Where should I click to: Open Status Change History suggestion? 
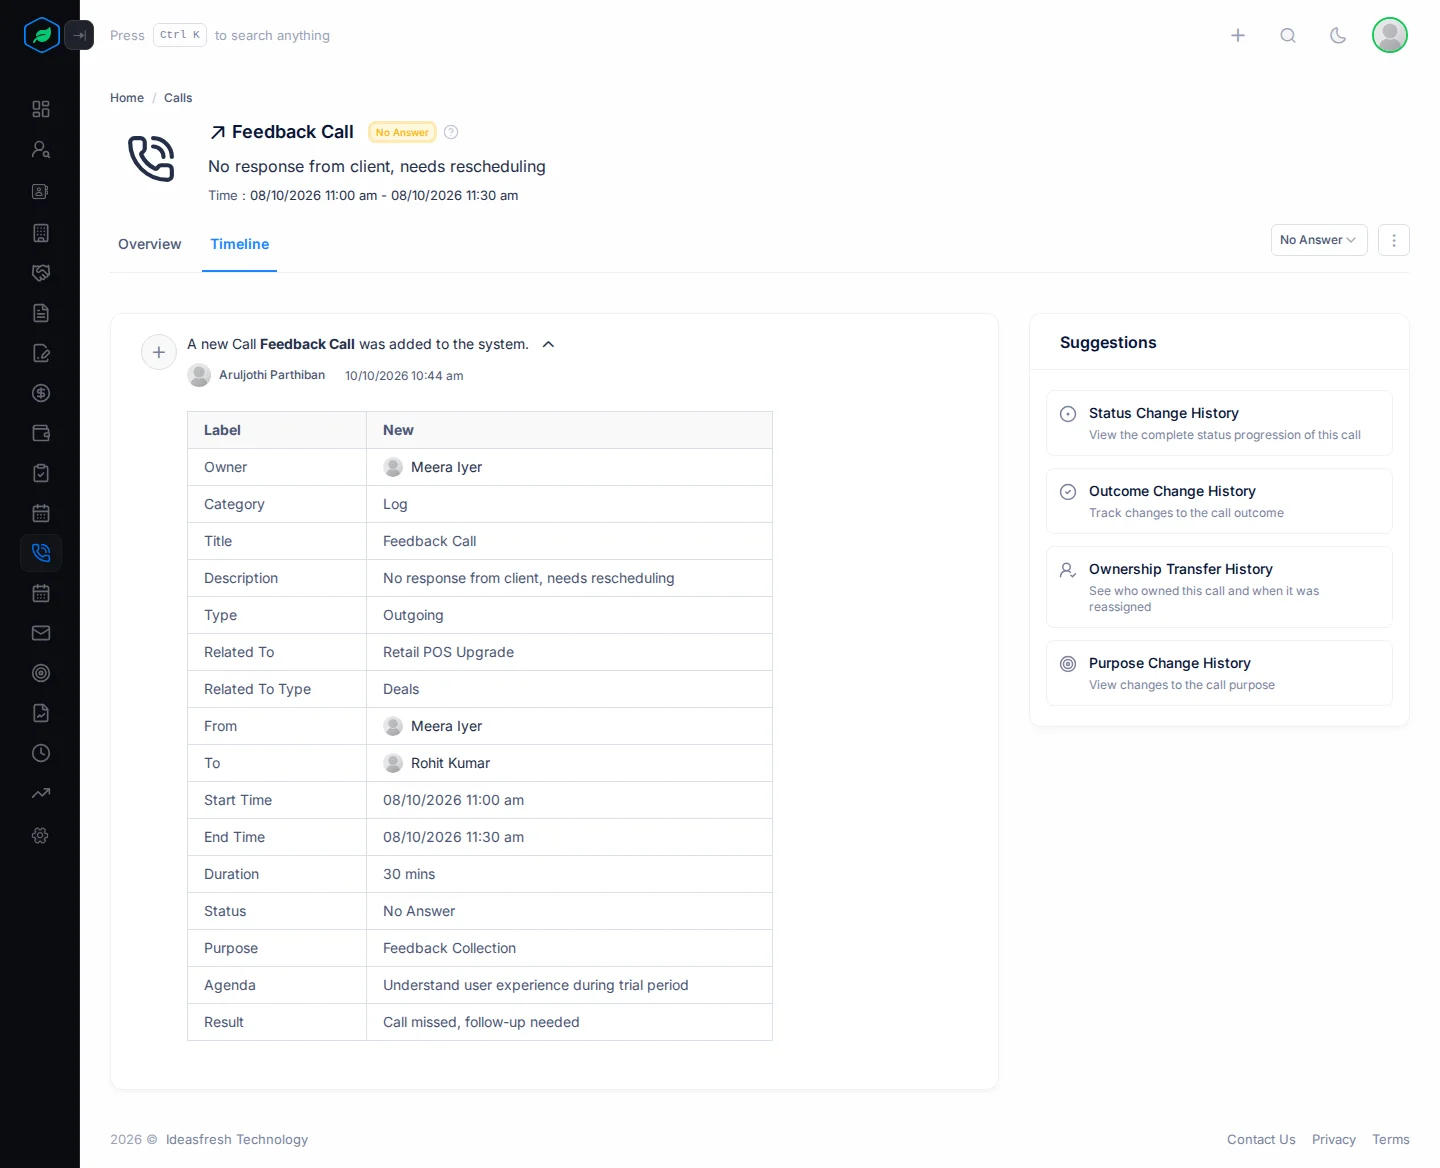click(1219, 423)
